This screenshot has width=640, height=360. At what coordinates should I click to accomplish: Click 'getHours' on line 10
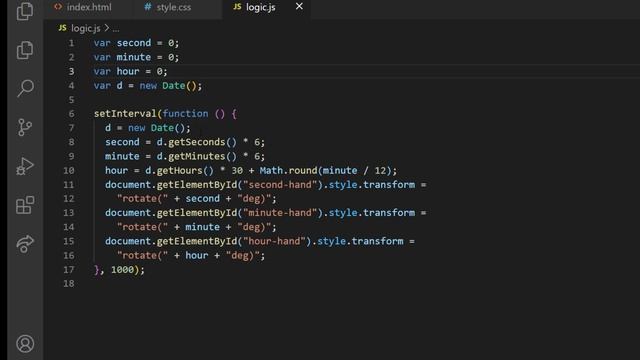pyautogui.click(x=179, y=170)
